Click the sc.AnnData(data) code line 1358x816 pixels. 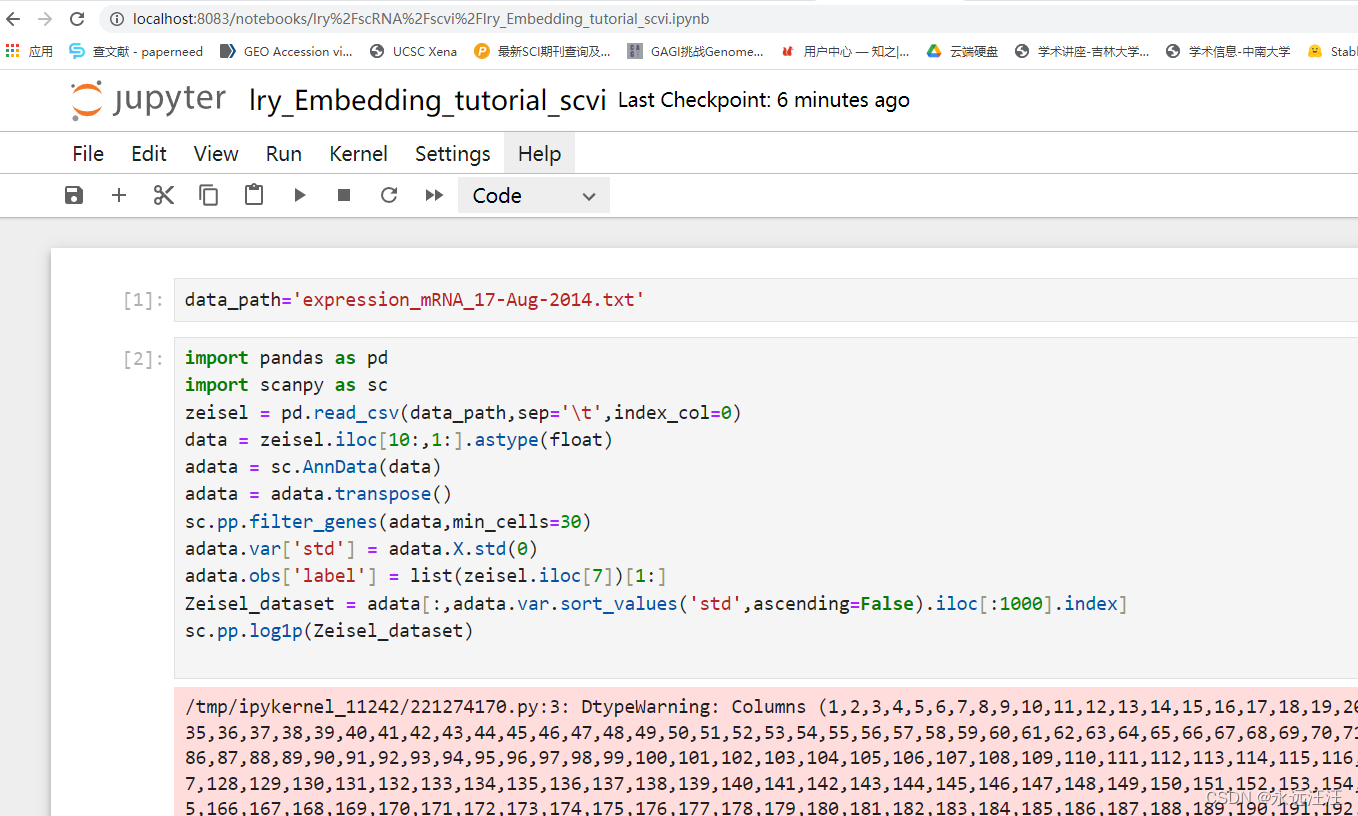pos(313,467)
